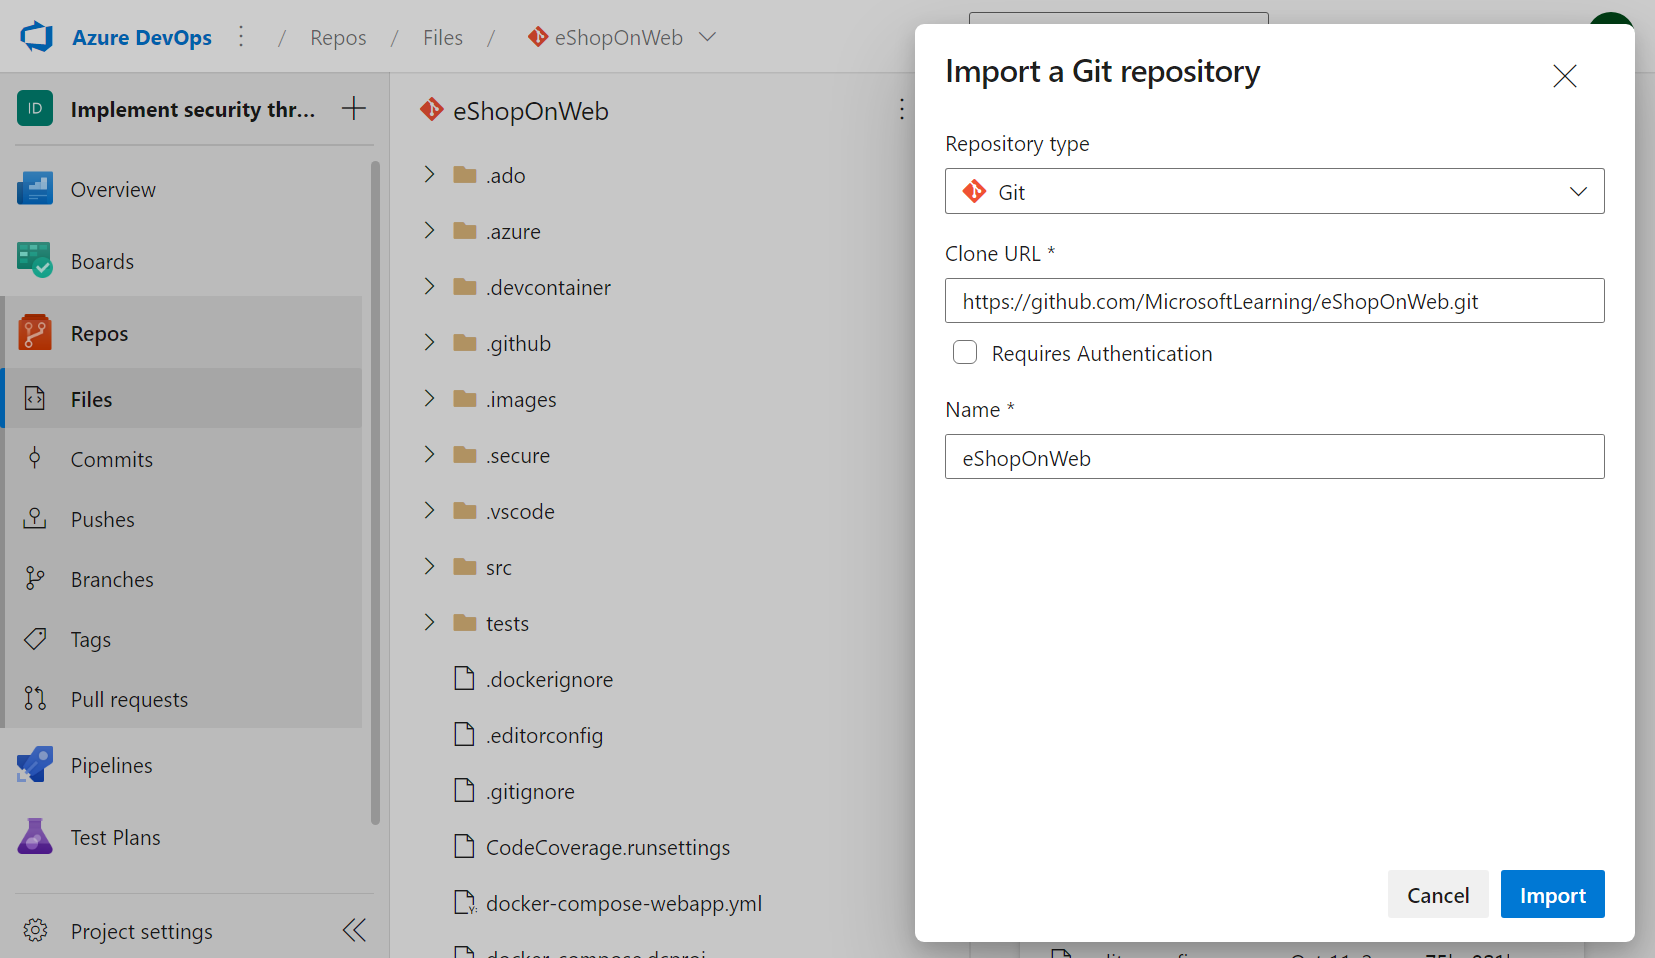Viewport: 1655px width, 958px height.
Task: Open the vertical dots menu near Azure DevOps
Action: [241, 37]
